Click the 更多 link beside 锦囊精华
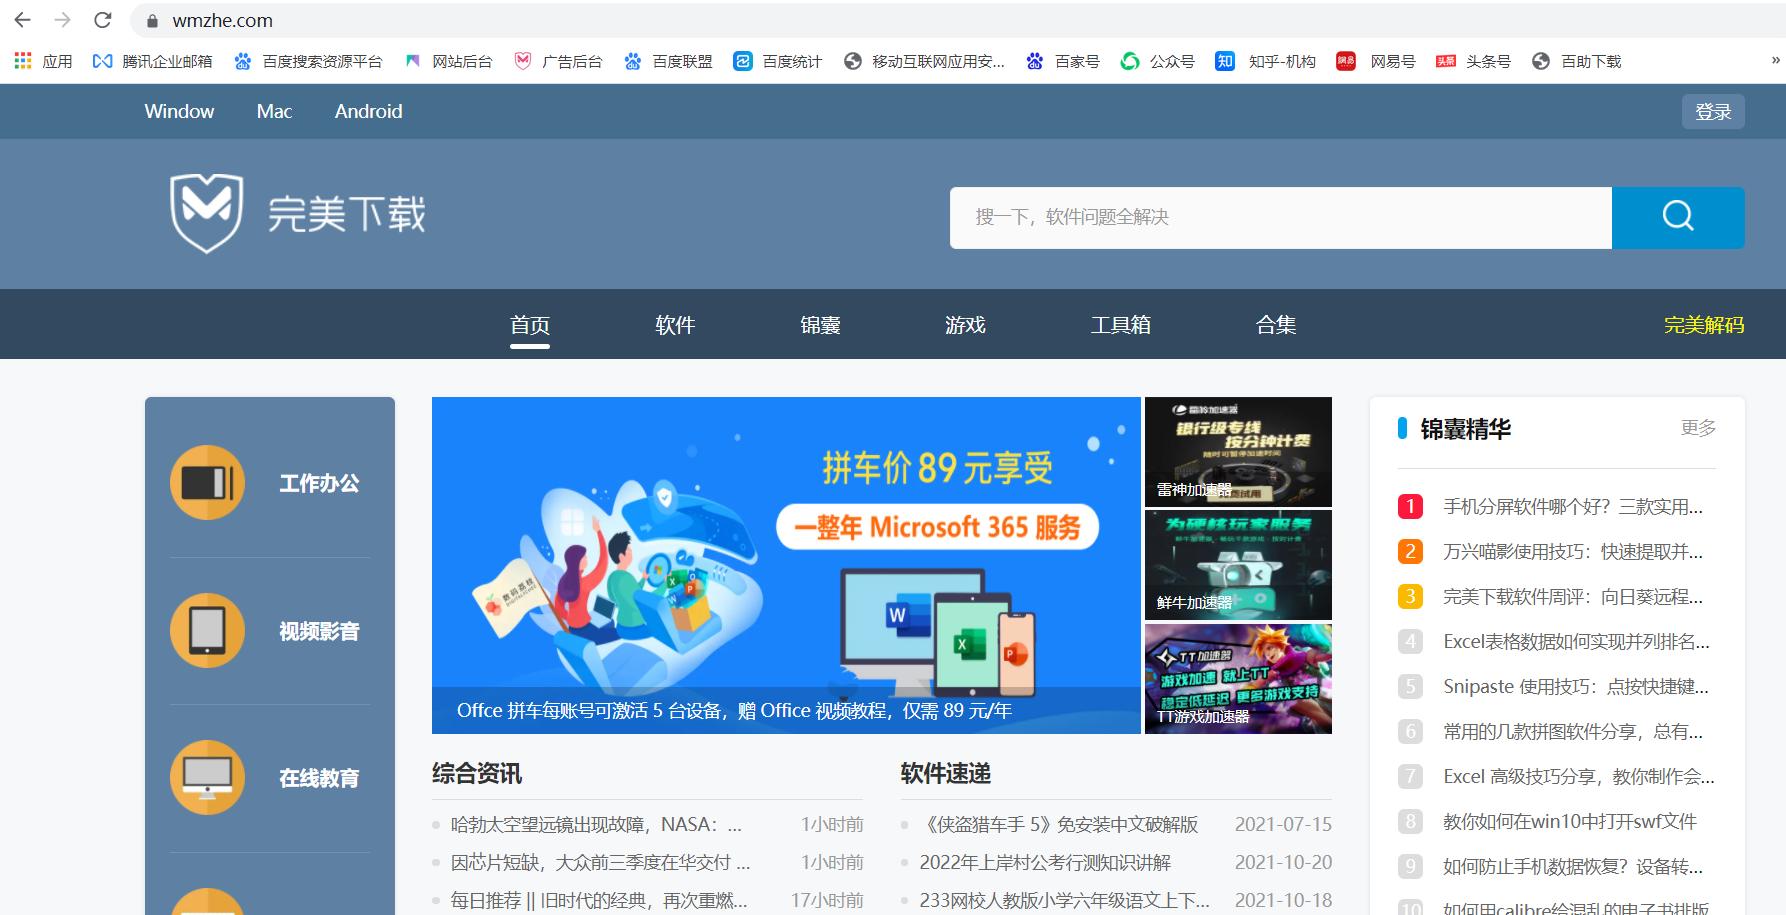 pos(1697,428)
